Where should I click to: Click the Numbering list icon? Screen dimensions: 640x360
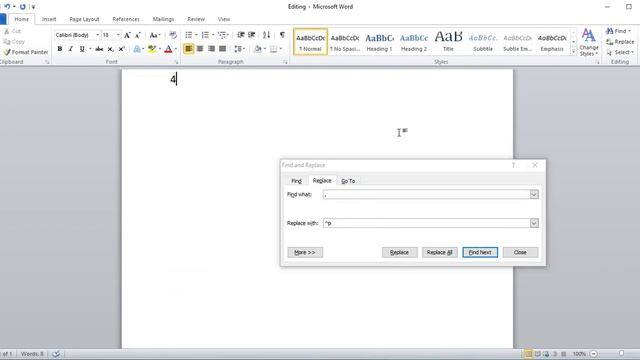point(205,35)
